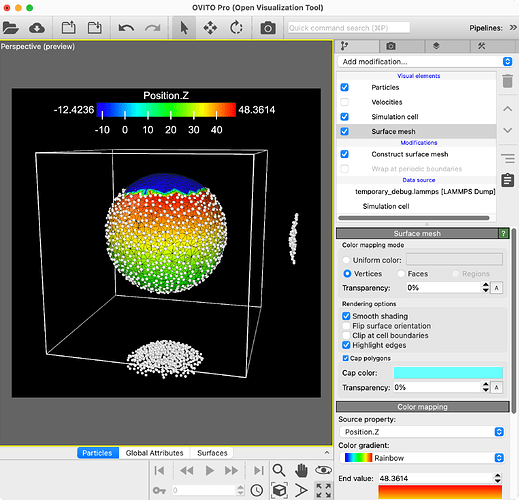Click the render camera icon in toolbar
This screenshot has width=519, height=500.
pos(268,28)
